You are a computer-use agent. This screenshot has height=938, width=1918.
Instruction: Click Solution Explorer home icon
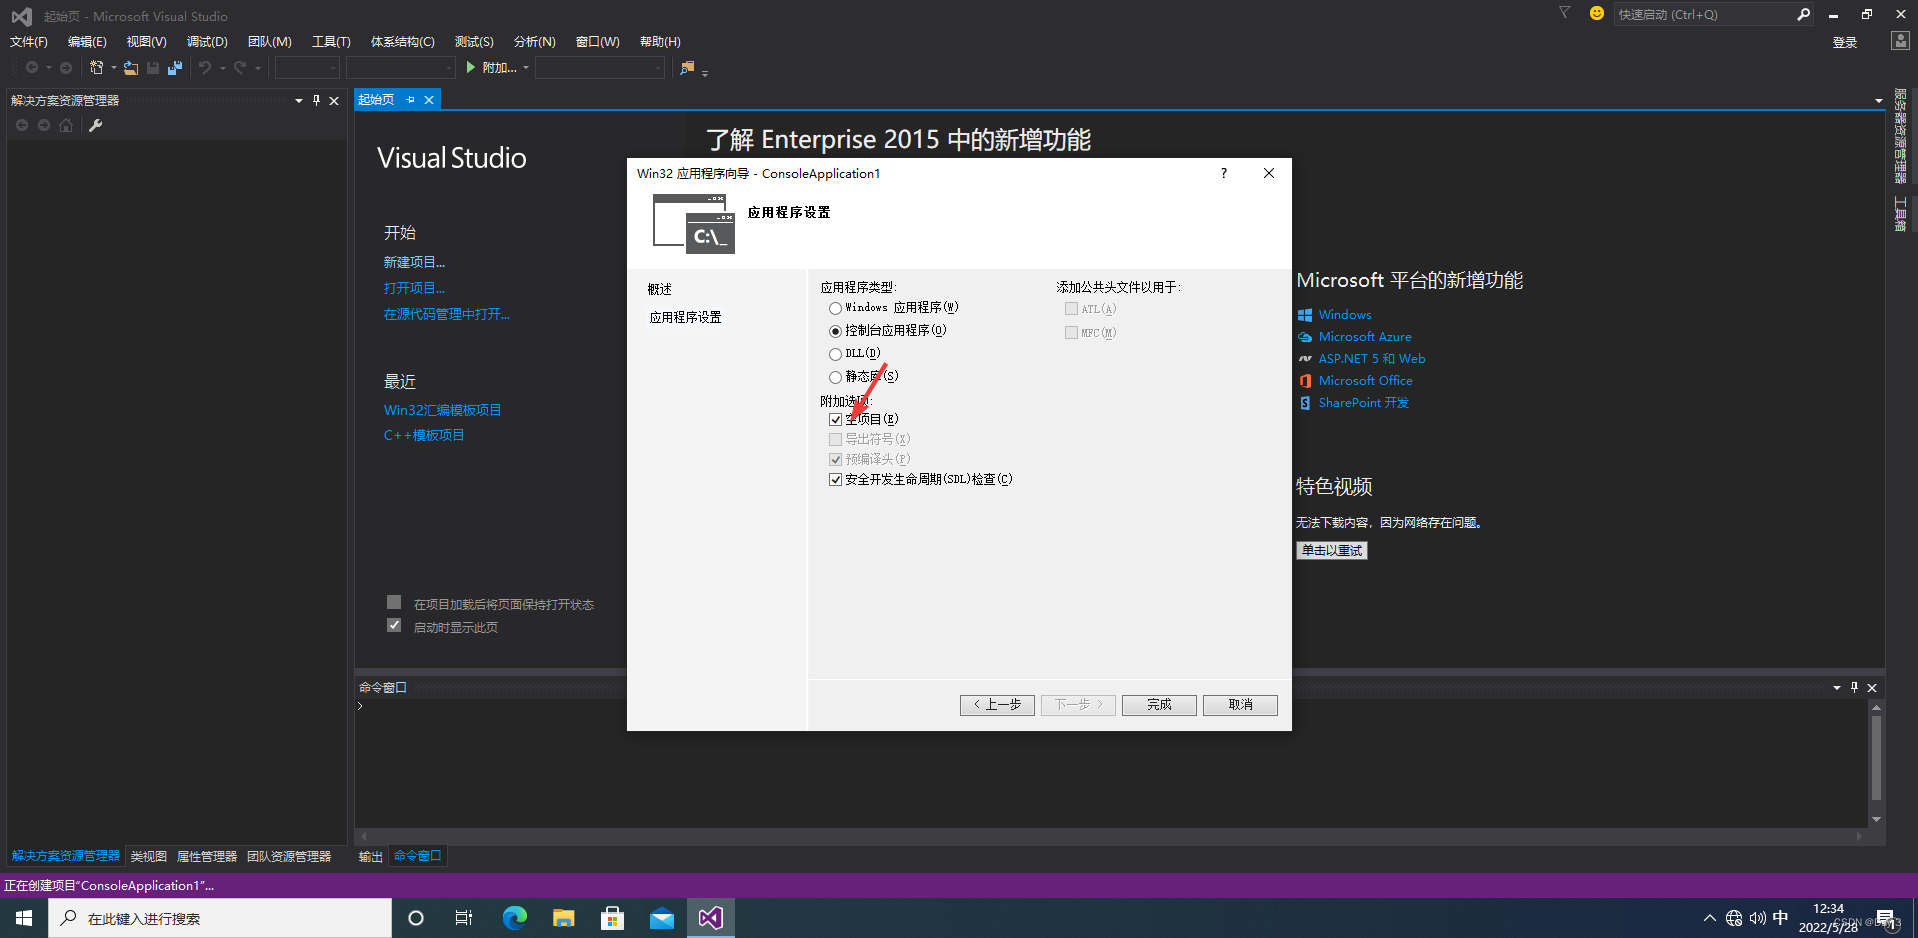click(66, 125)
